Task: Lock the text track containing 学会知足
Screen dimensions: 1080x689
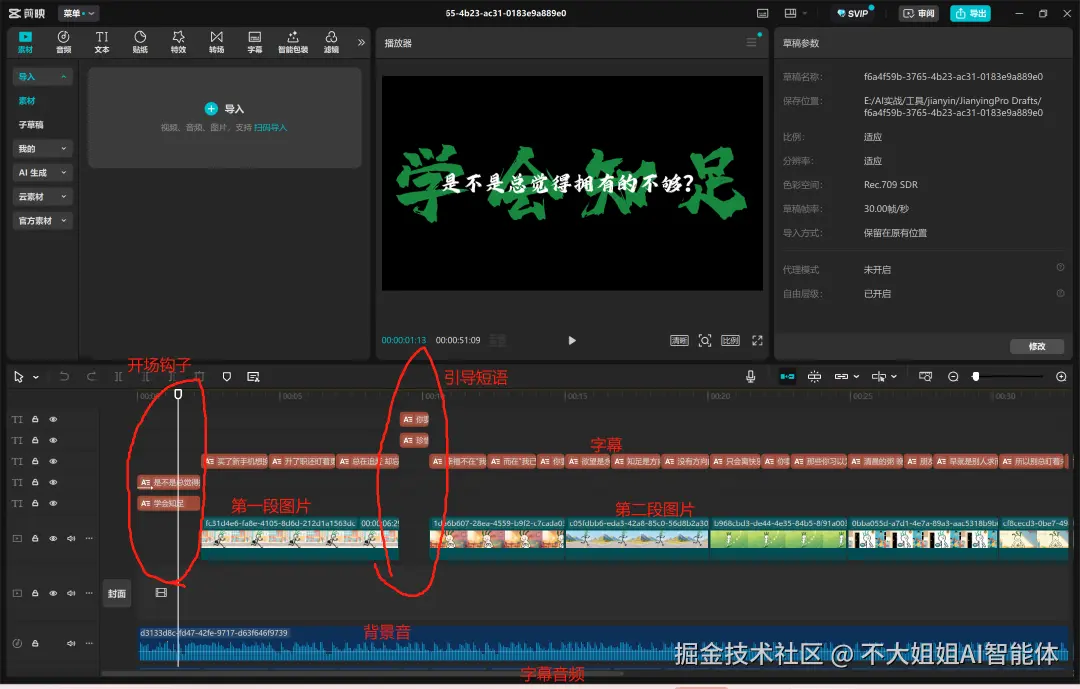Action: click(35, 504)
